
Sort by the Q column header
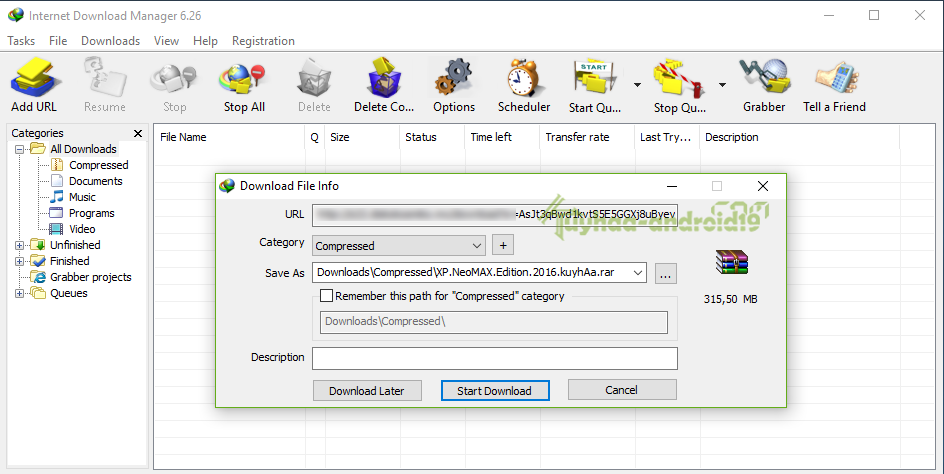point(315,137)
